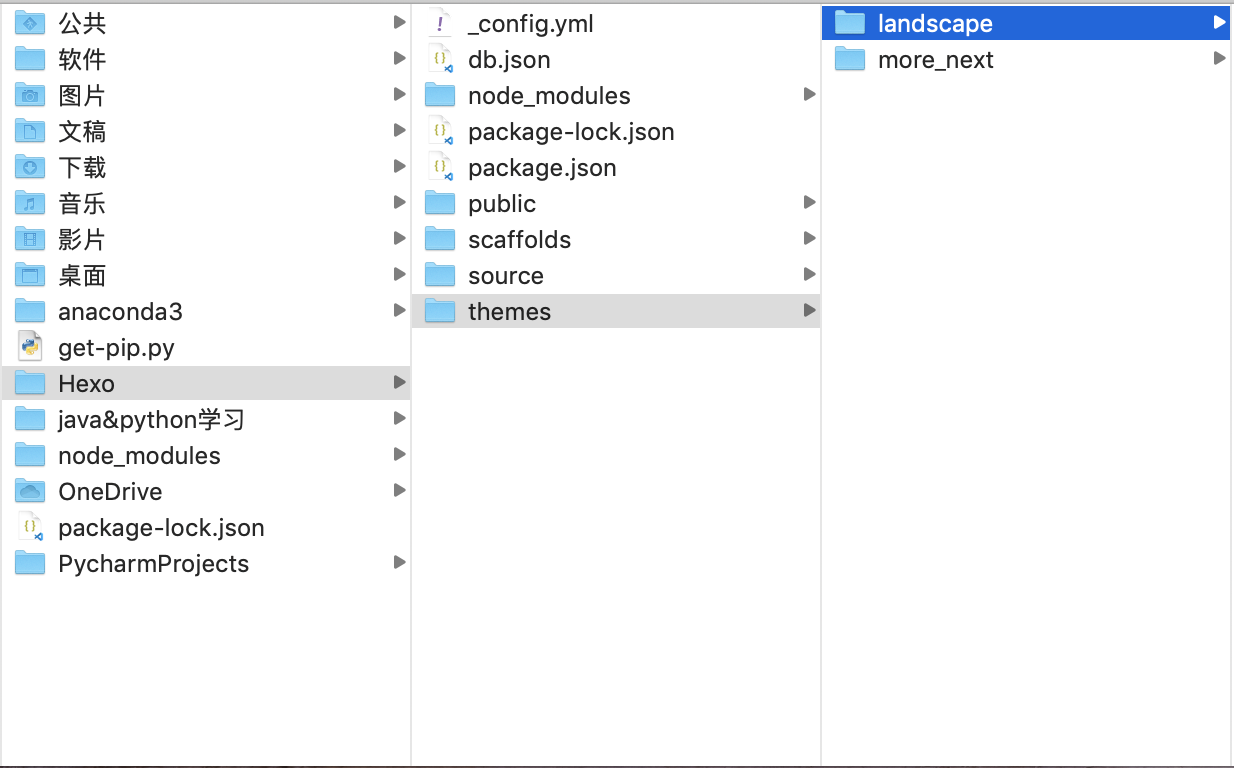
Task: Expand the node_modules arrow in Hexo column
Action: [809, 95]
